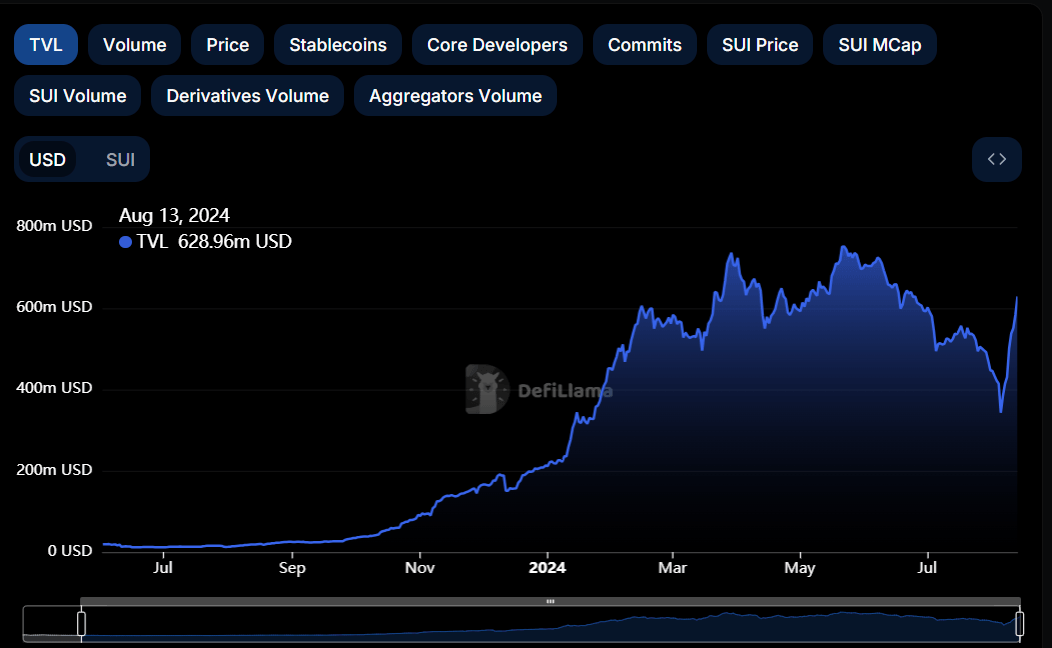The width and height of the screenshot is (1052, 648).
Task: View the Price chart
Action: pos(226,44)
